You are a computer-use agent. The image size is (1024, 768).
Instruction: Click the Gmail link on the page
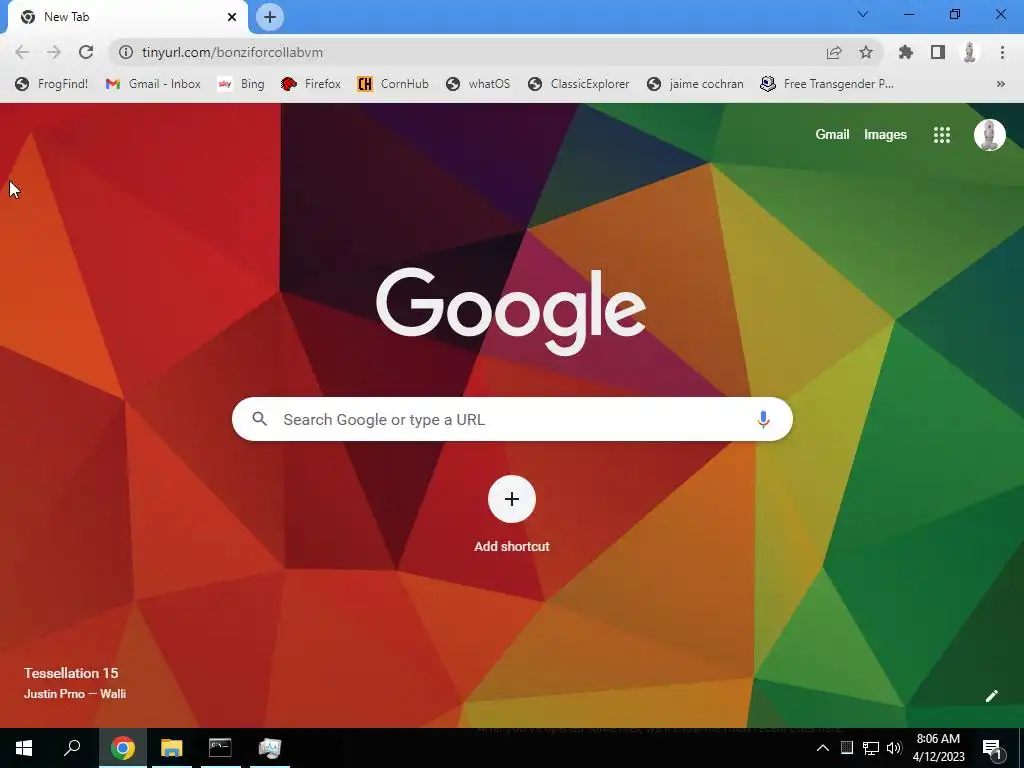(x=832, y=135)
